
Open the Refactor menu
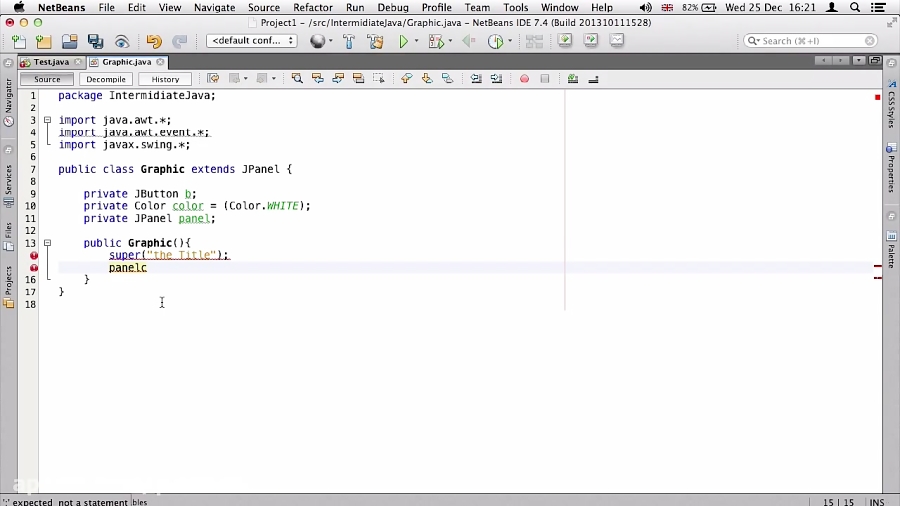click(x=313, y=7)
